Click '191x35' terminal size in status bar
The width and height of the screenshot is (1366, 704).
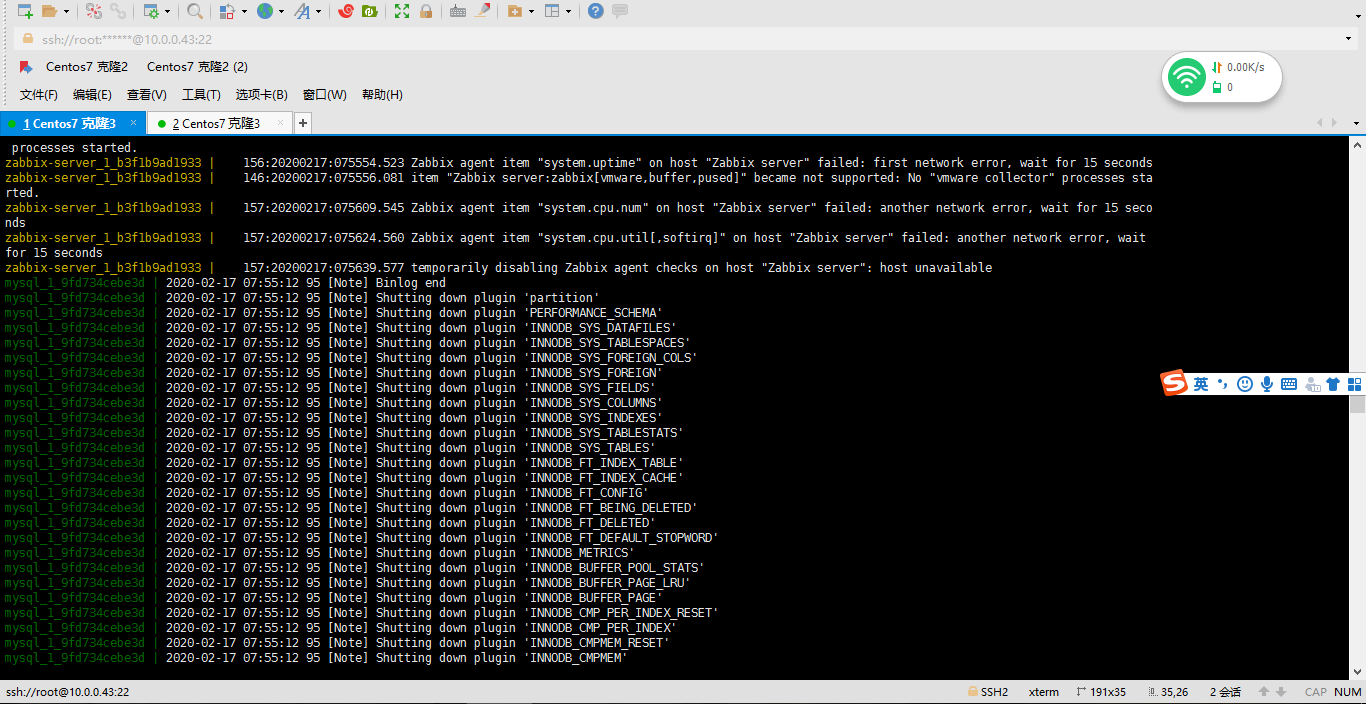tap(1107, 692)
